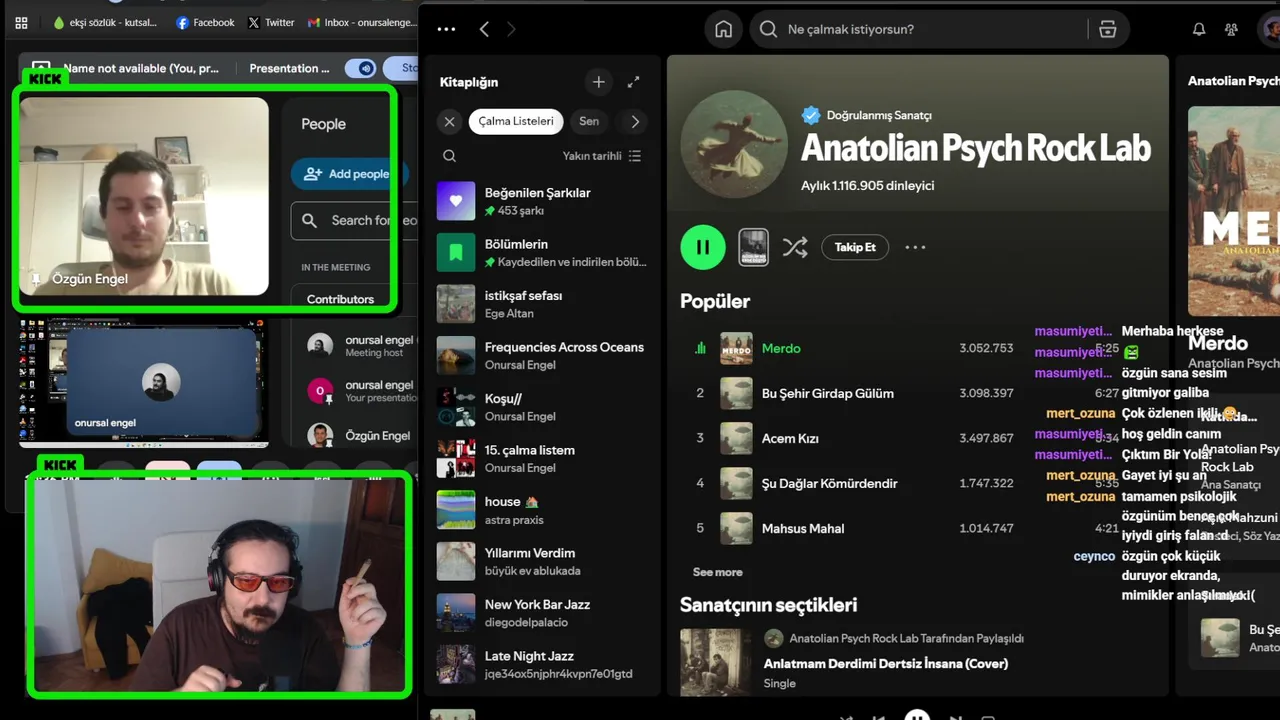This screenshot has width=1280, height=720.
Task: Click onursal engel Meeting host entry
Action: point(360,346)
